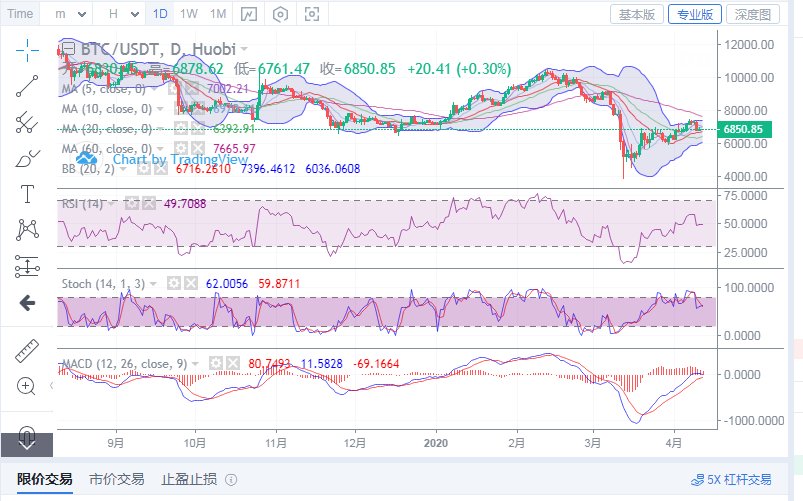Viewport: 803px width, 501px height.
Task: Remove the RSI (14) indicator
Action: click(x=149, y=203)
